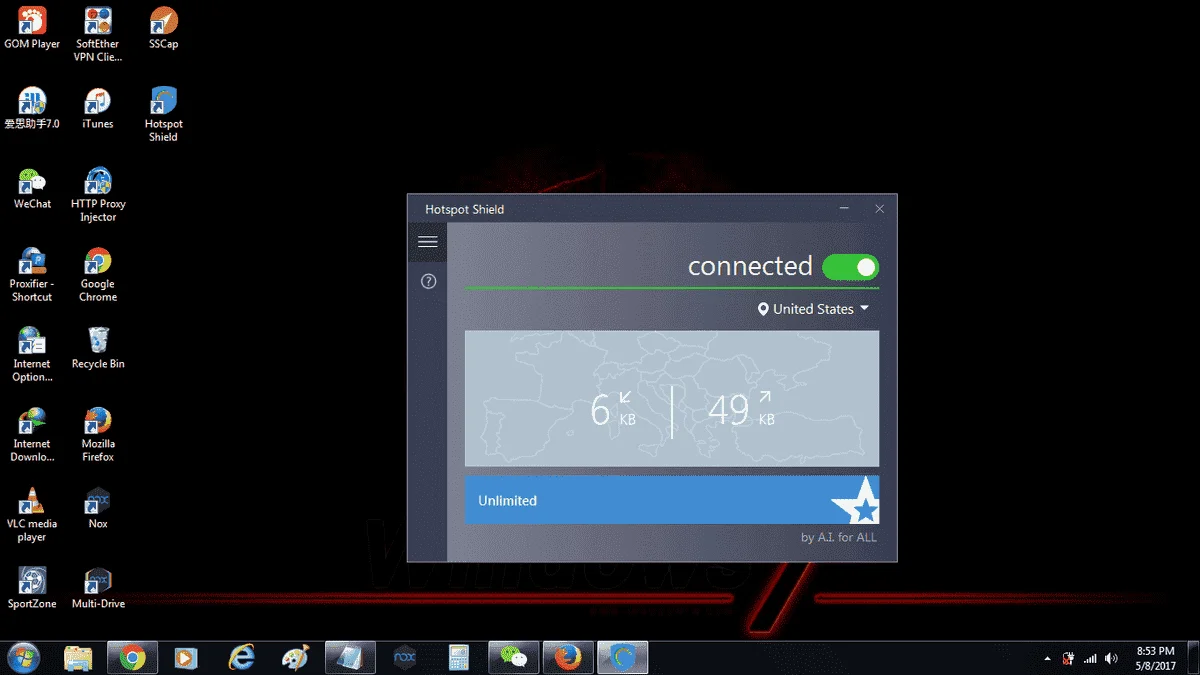Click the Unlimited plan banner
The image size is (1200, 675).
click(672, 500)
